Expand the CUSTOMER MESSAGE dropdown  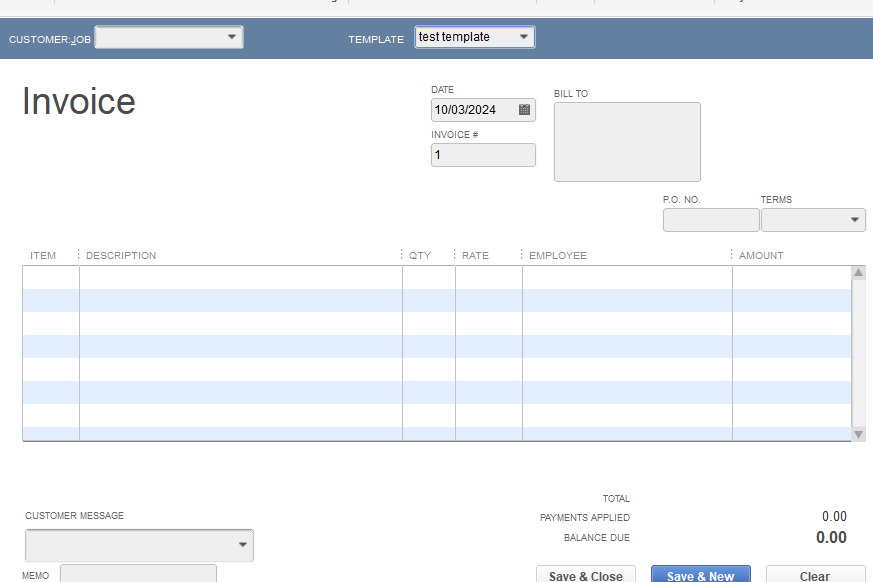point(241,545)
